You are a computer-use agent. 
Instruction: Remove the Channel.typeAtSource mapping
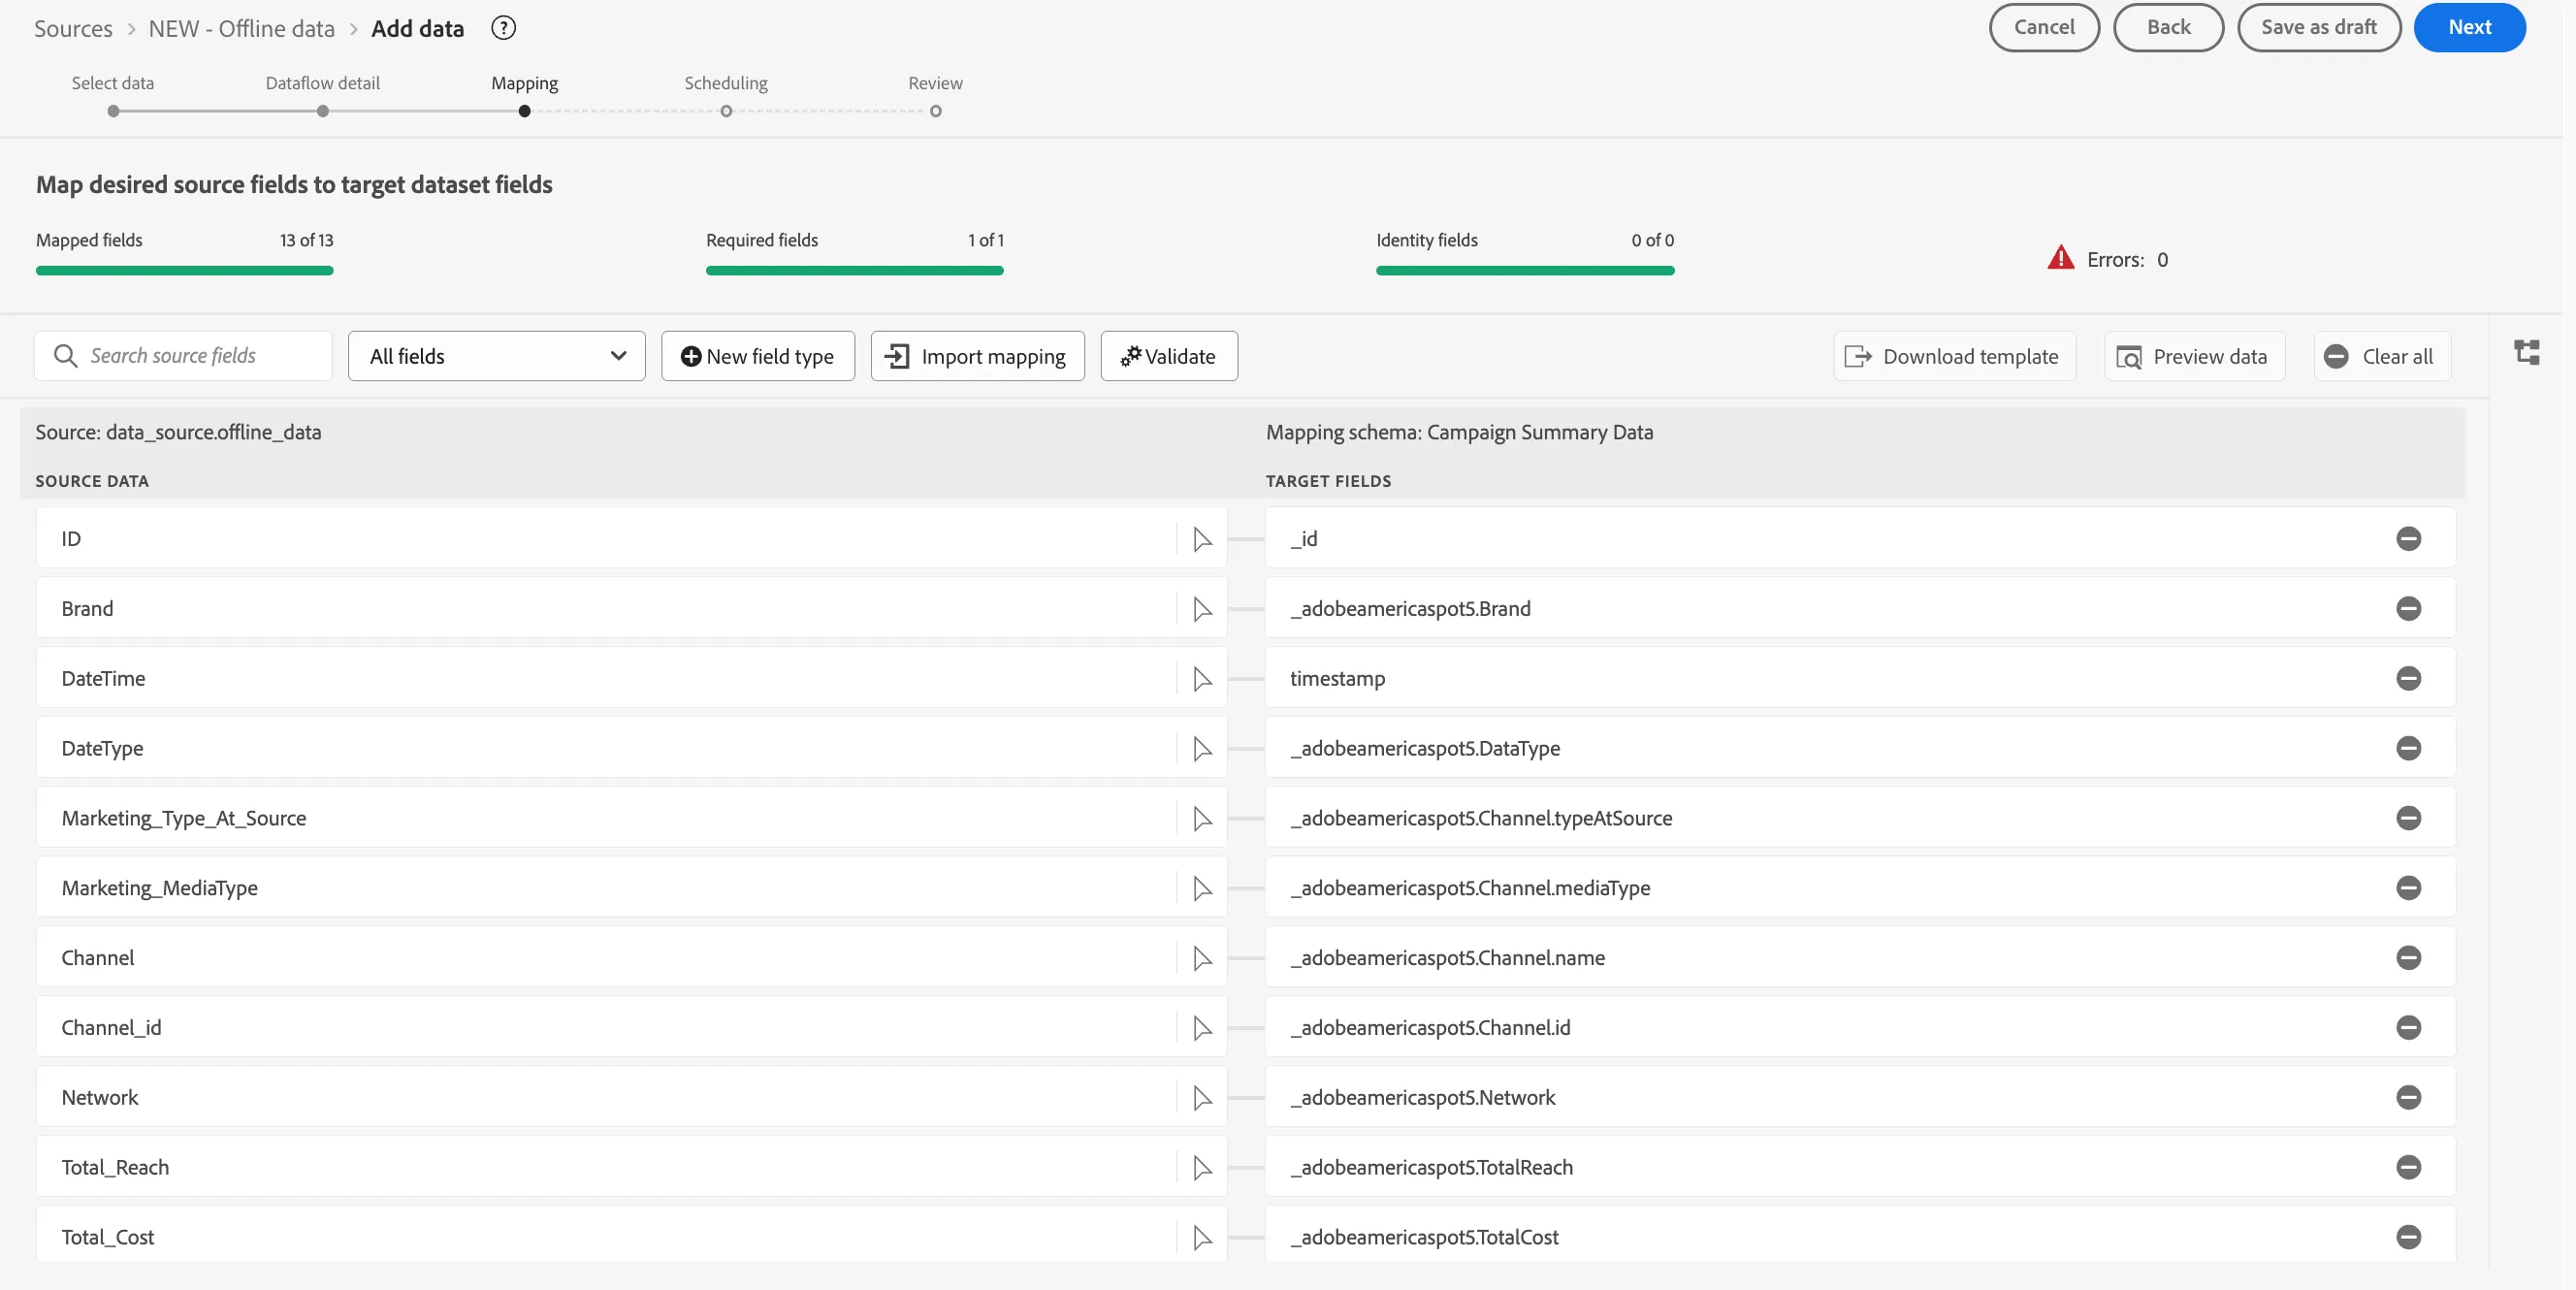pyautogui.click(x=2408, y=818)
